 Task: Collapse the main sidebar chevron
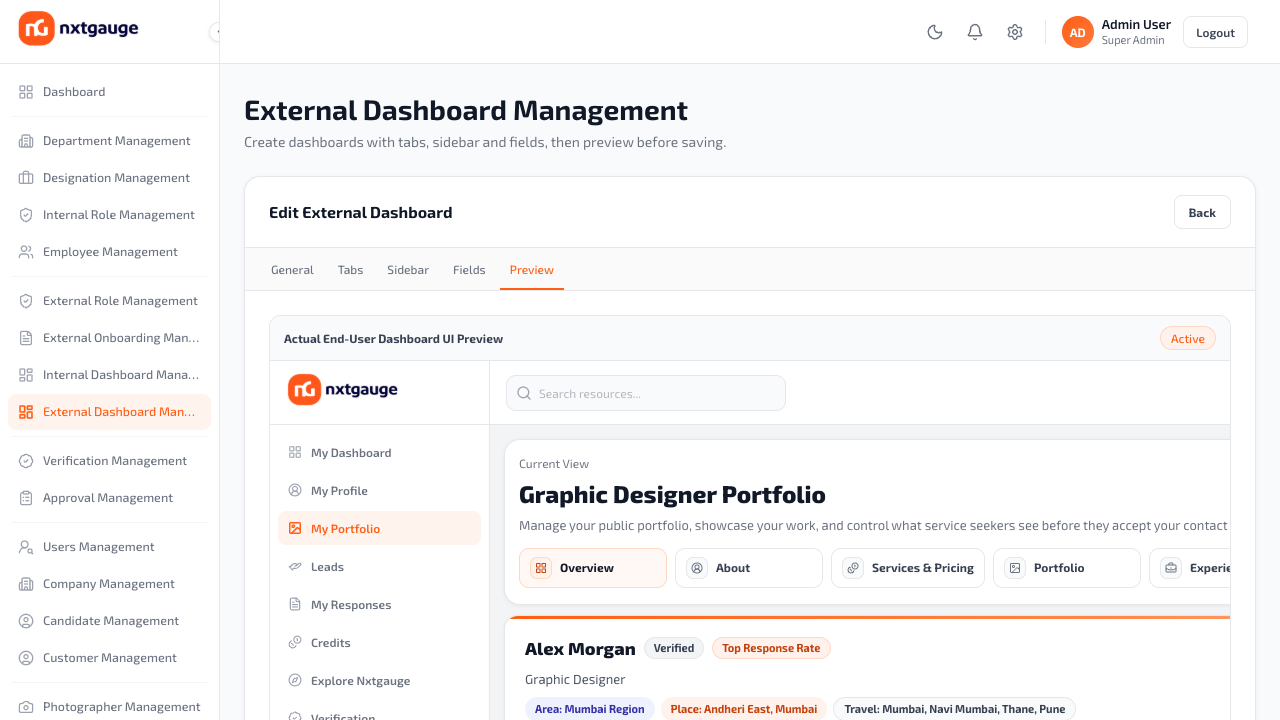(216, 32)
